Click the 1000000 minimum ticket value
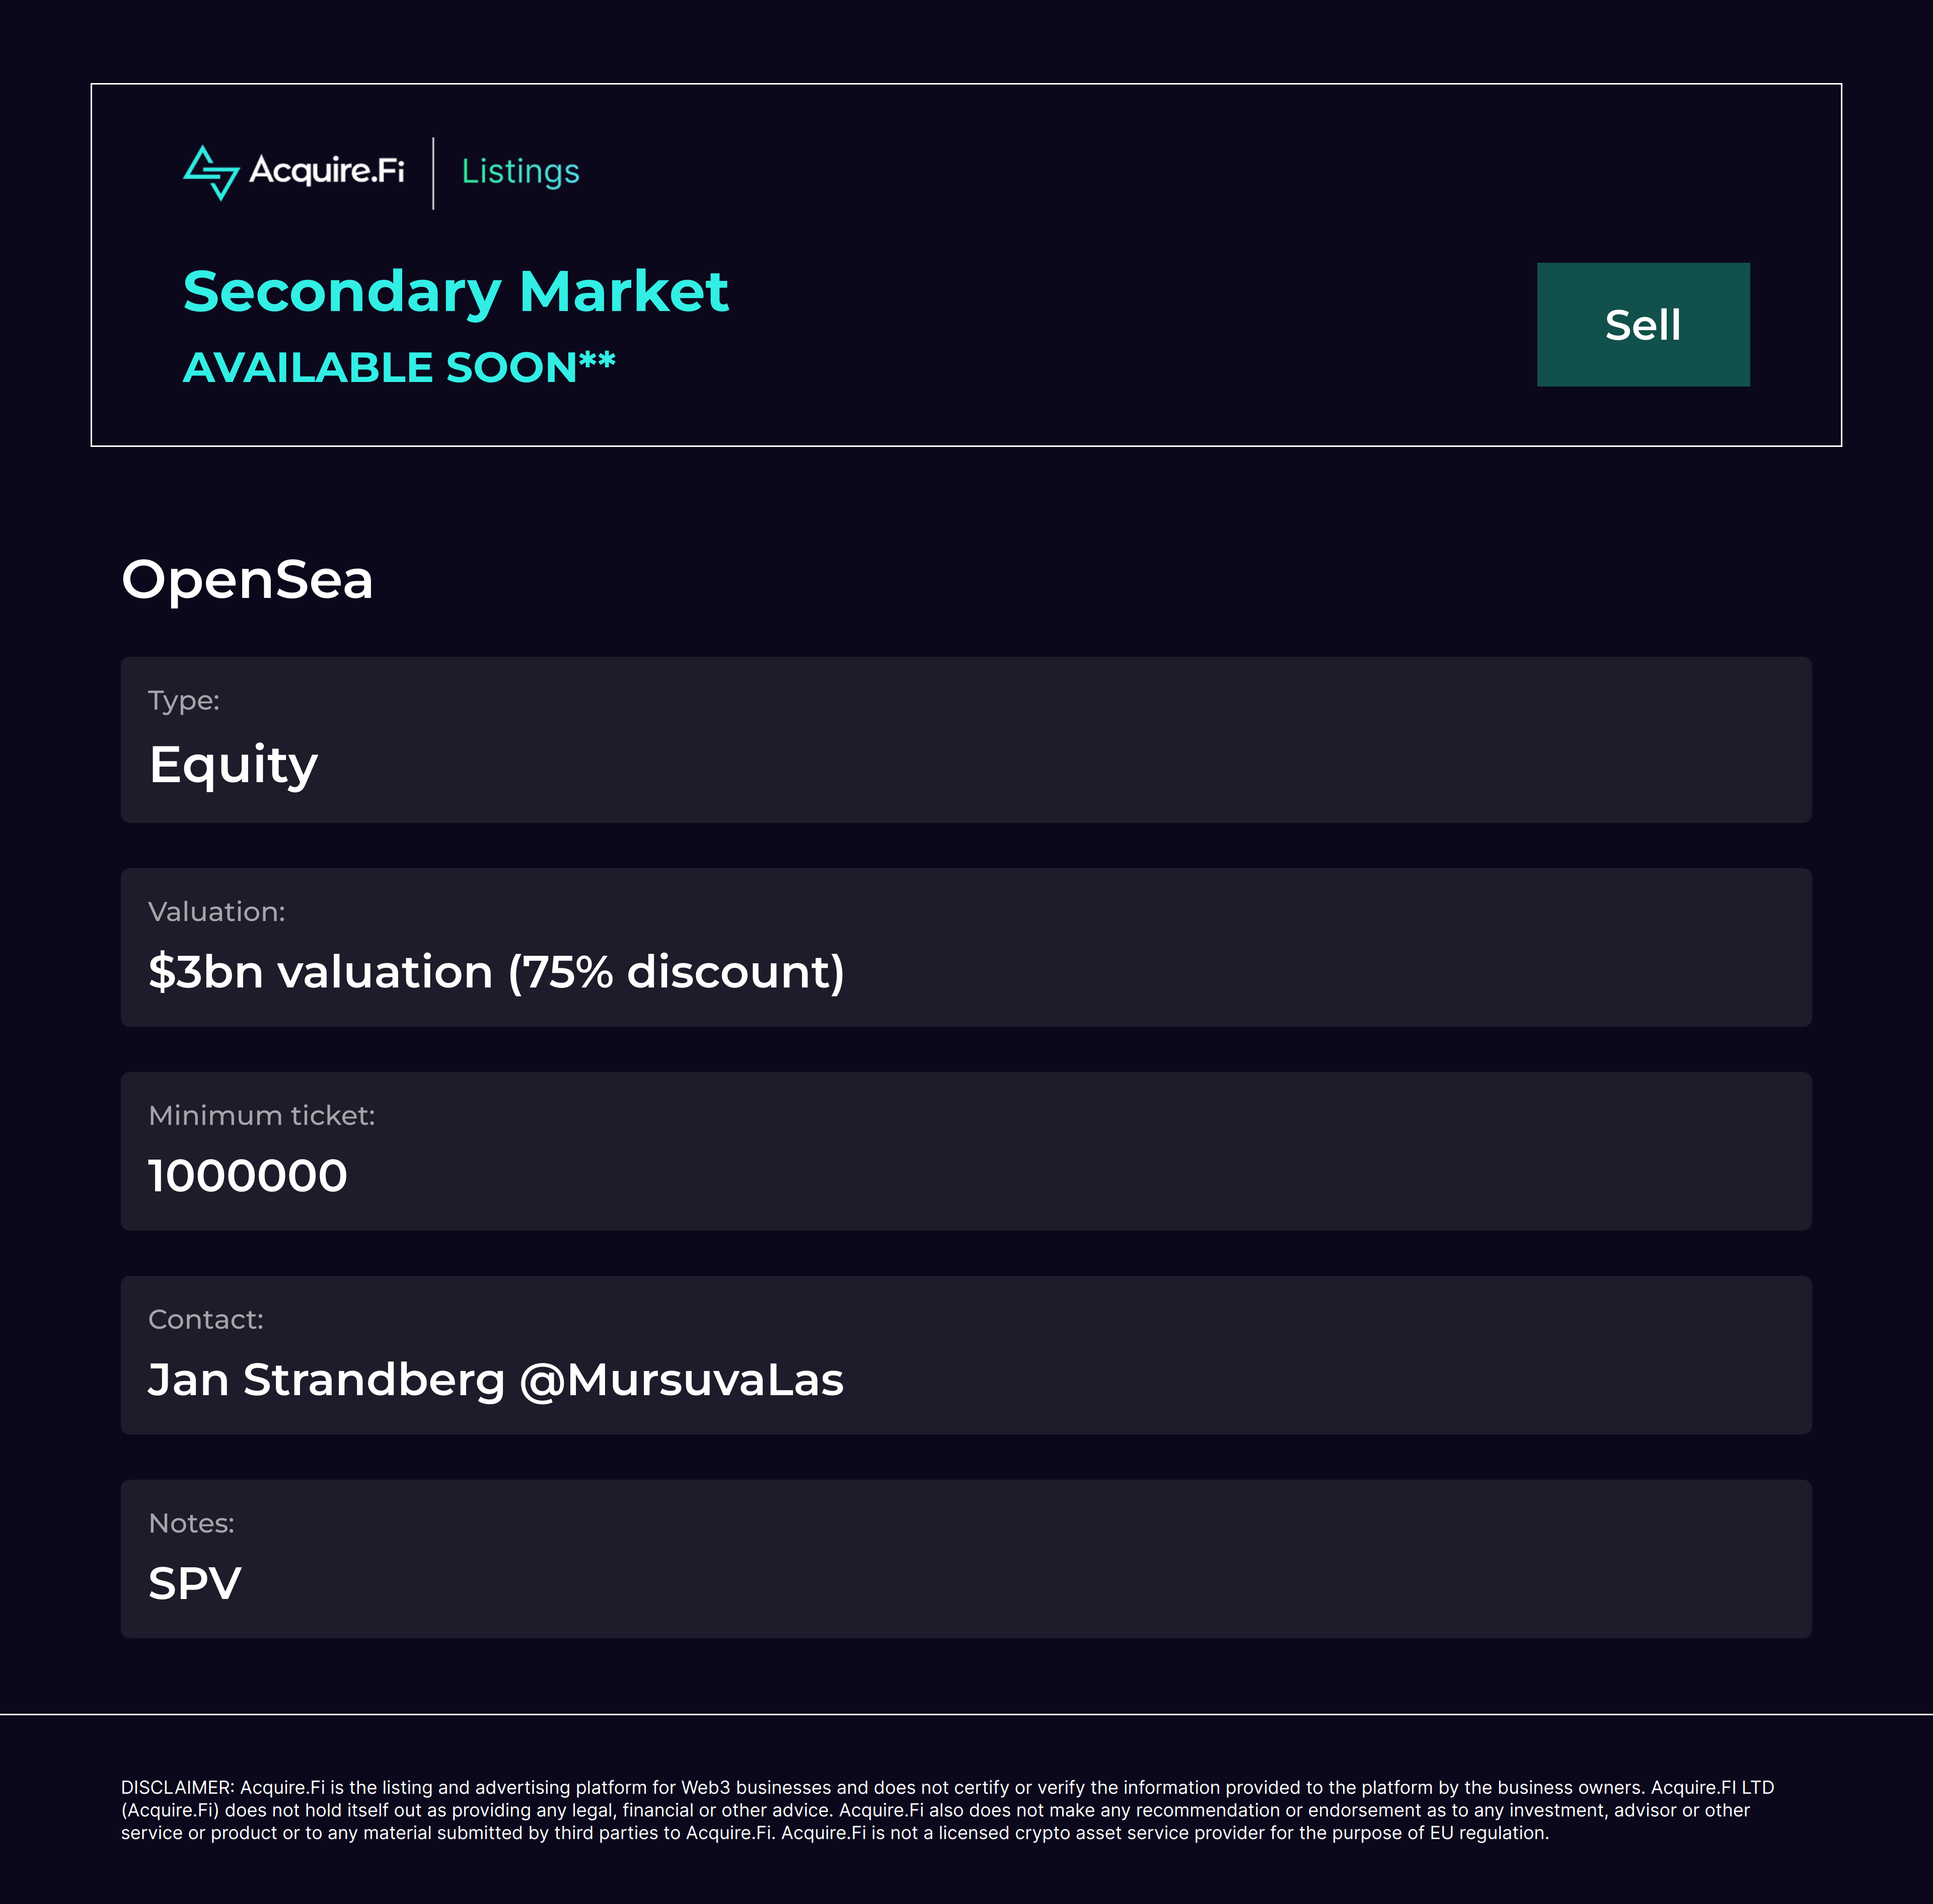The width and height of the screenshot is (1933, 1904). 248,1176
